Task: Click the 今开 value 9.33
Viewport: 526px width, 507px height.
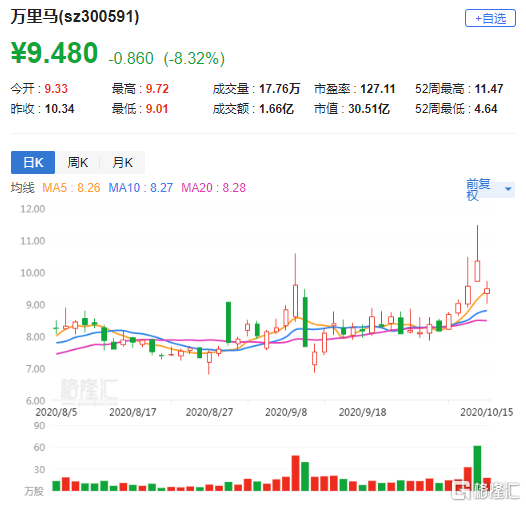Action: point(56,89)
